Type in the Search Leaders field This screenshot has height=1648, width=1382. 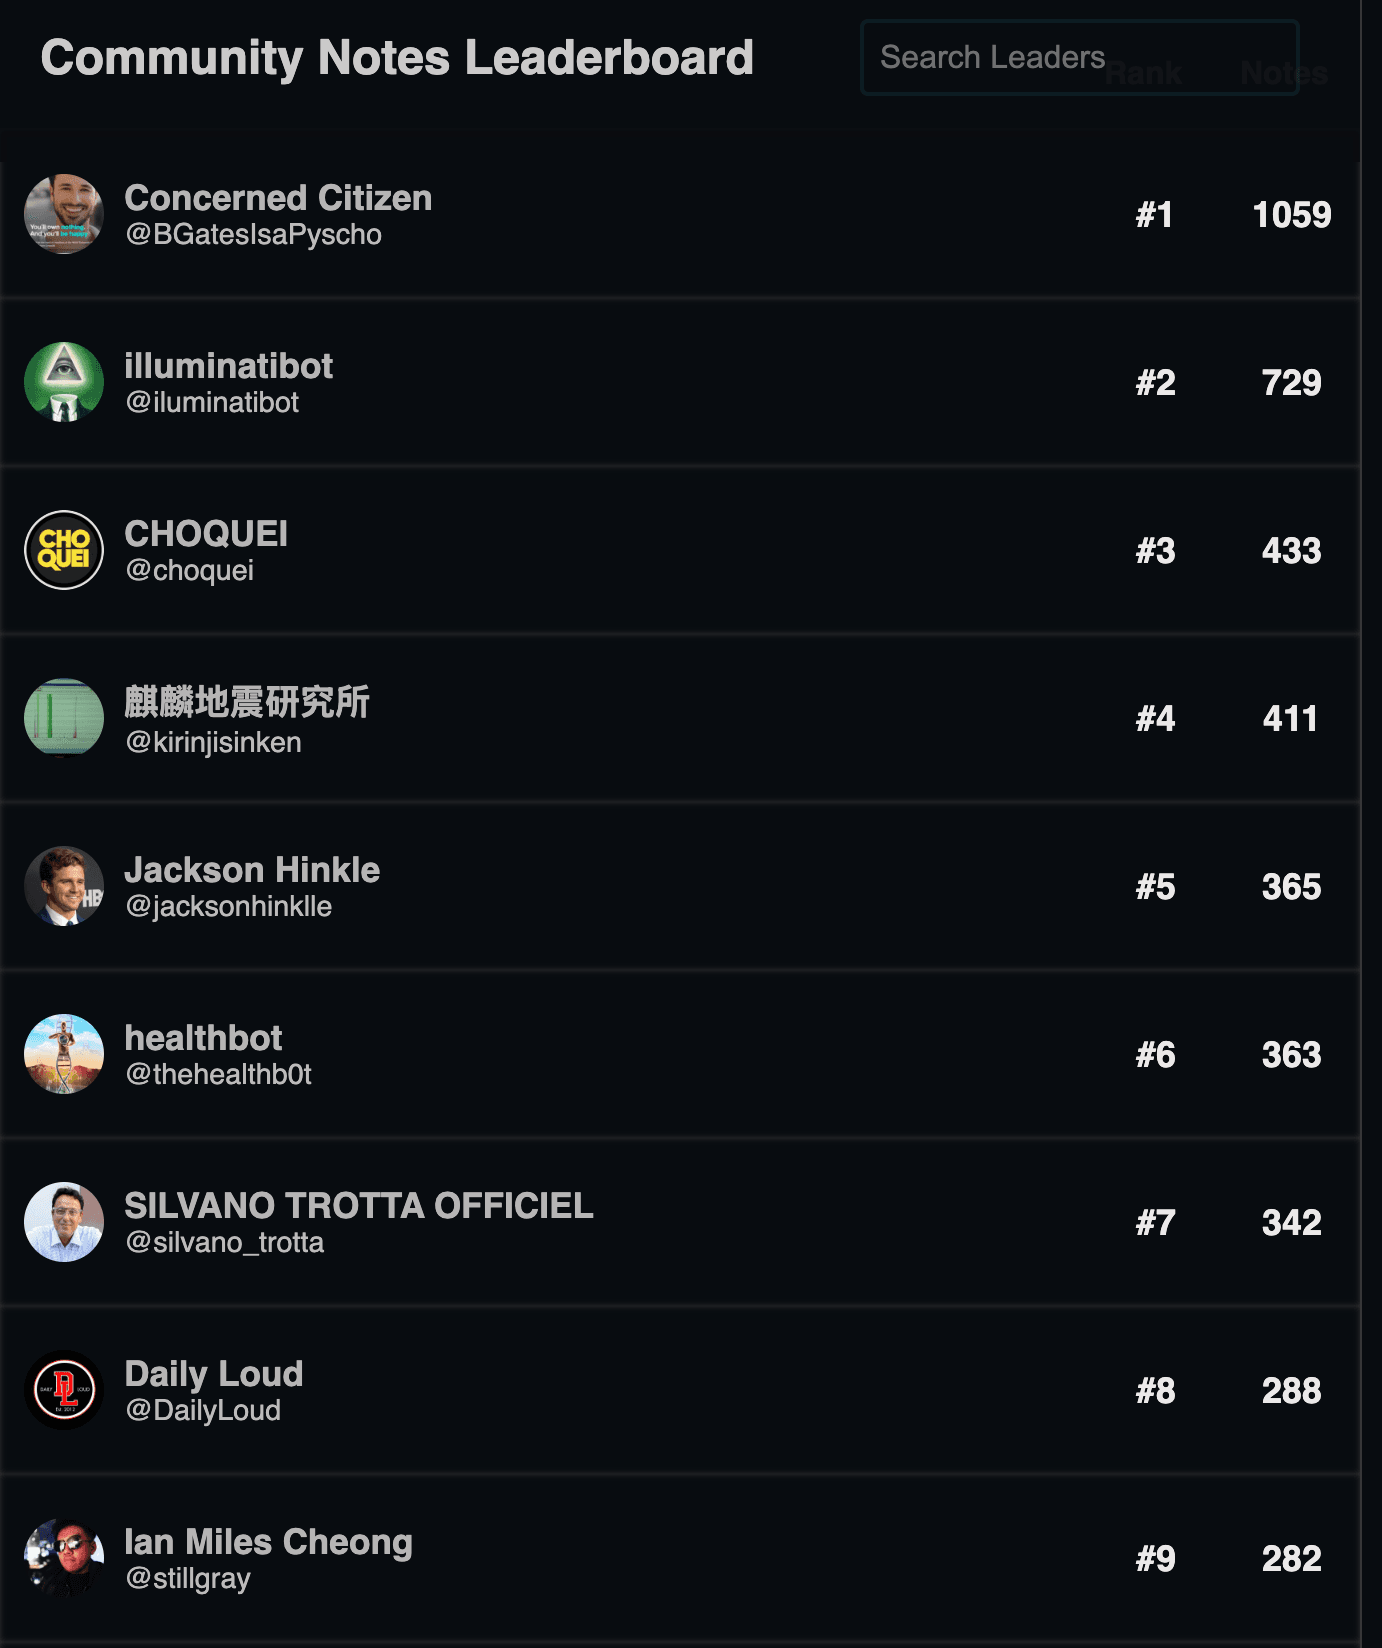pyautogui.click(x=1078, y=58)
